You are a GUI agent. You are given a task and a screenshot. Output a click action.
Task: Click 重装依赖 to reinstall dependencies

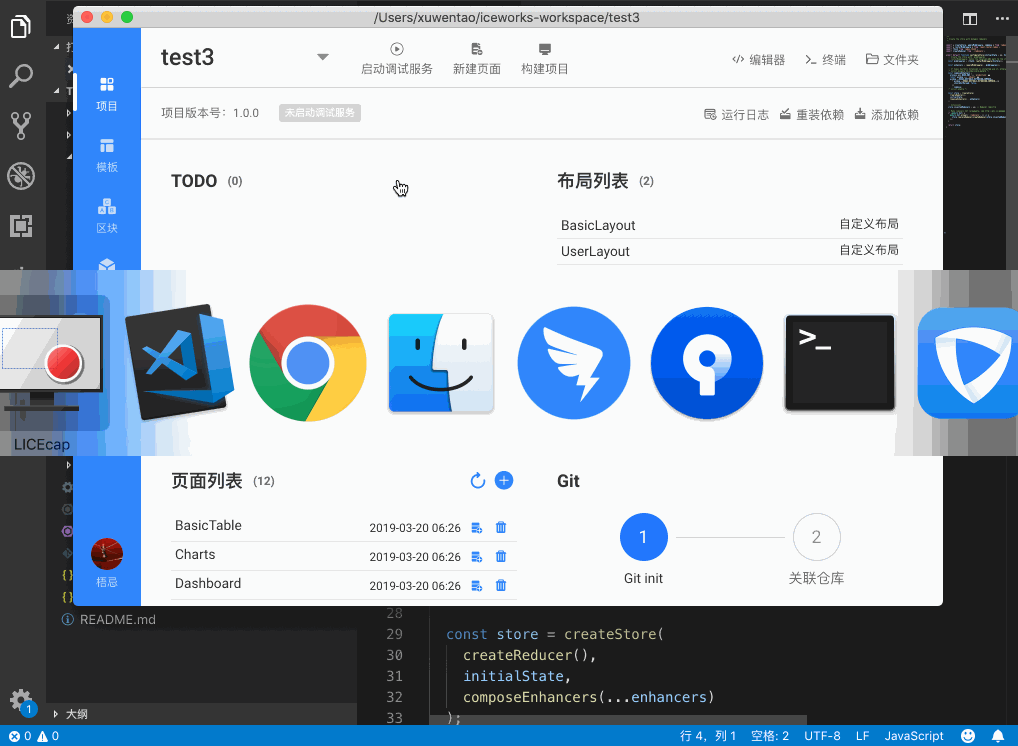tap(812, 115)
